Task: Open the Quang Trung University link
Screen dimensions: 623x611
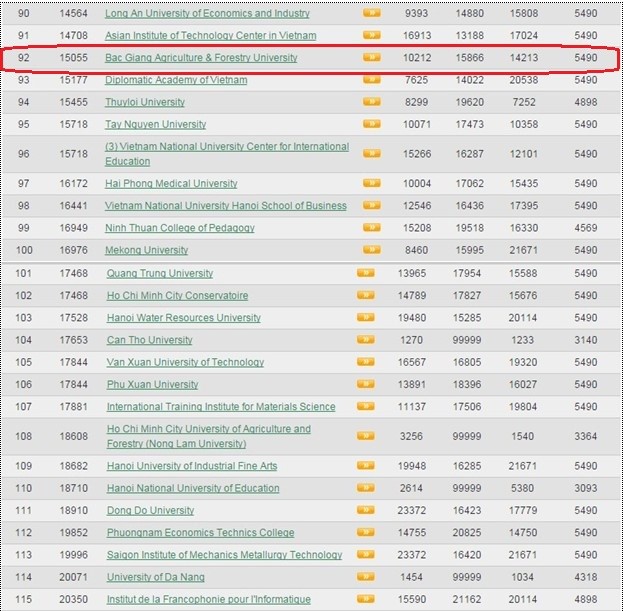Action: (x=160, y=274)
